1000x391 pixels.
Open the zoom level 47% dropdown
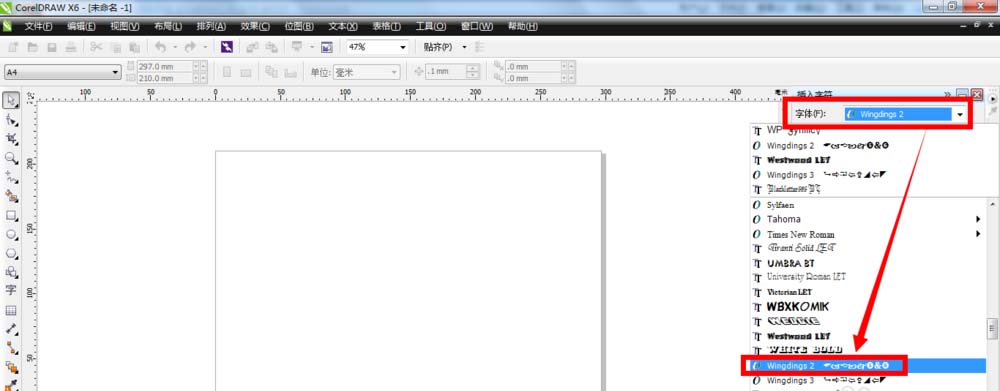402,47
